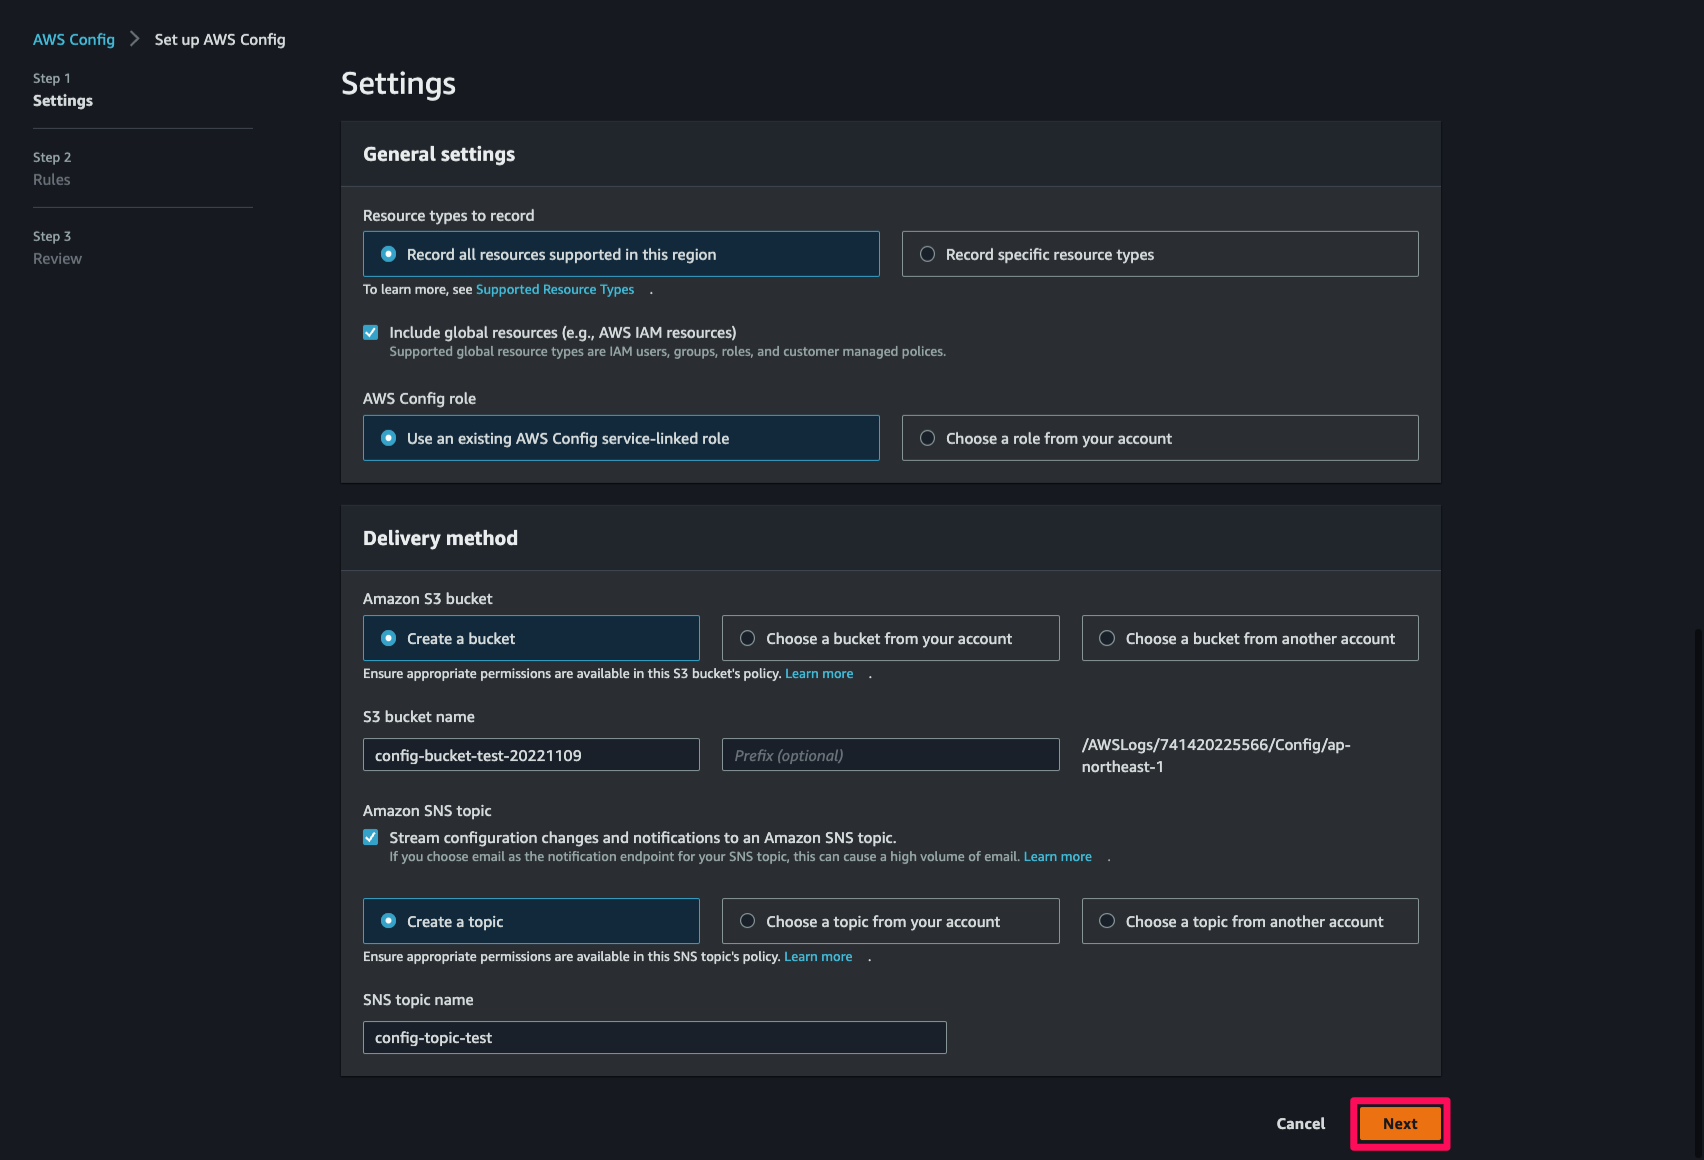
Task: Select Create a topic option
Action: pos(531,921)
